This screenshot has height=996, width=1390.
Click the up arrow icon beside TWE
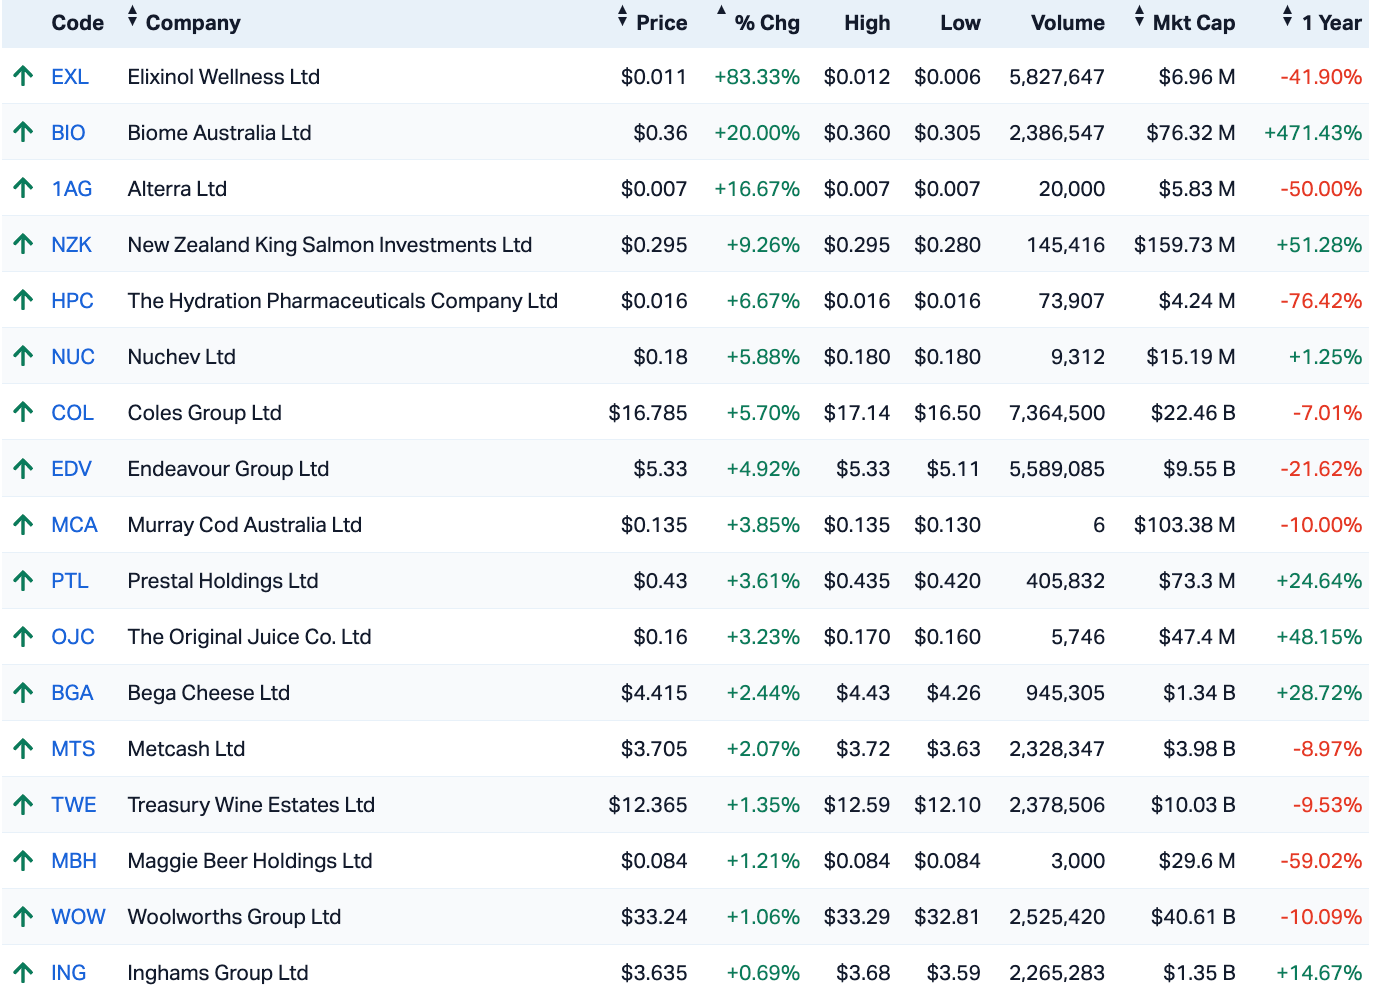23,804
